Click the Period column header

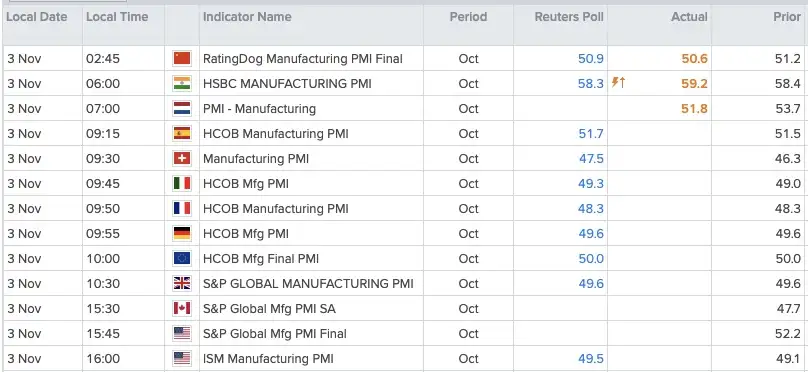(x=468, y=17)
